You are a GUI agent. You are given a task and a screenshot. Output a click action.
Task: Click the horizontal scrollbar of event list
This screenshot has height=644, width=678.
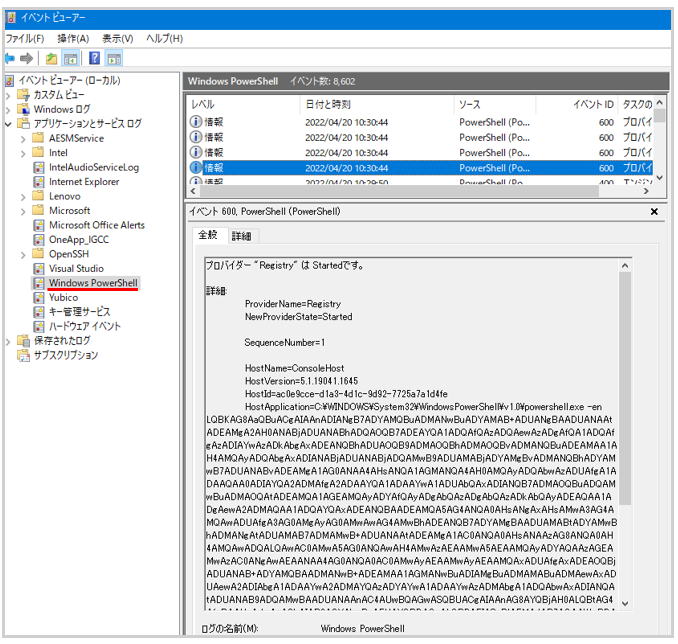coord(398,191)
